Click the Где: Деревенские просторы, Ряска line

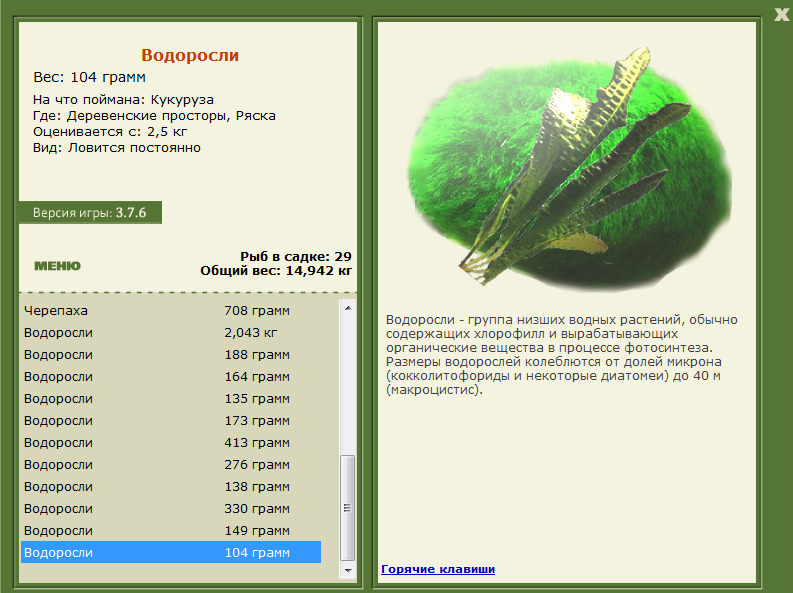click(x=154, y=116)
